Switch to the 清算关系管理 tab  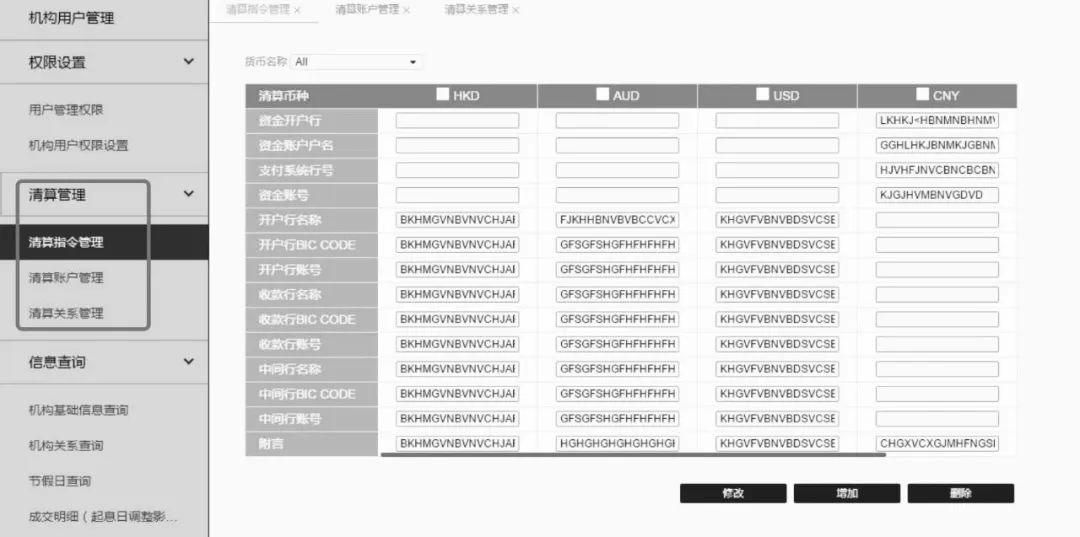pyautogui.click(x=476, y=10)
